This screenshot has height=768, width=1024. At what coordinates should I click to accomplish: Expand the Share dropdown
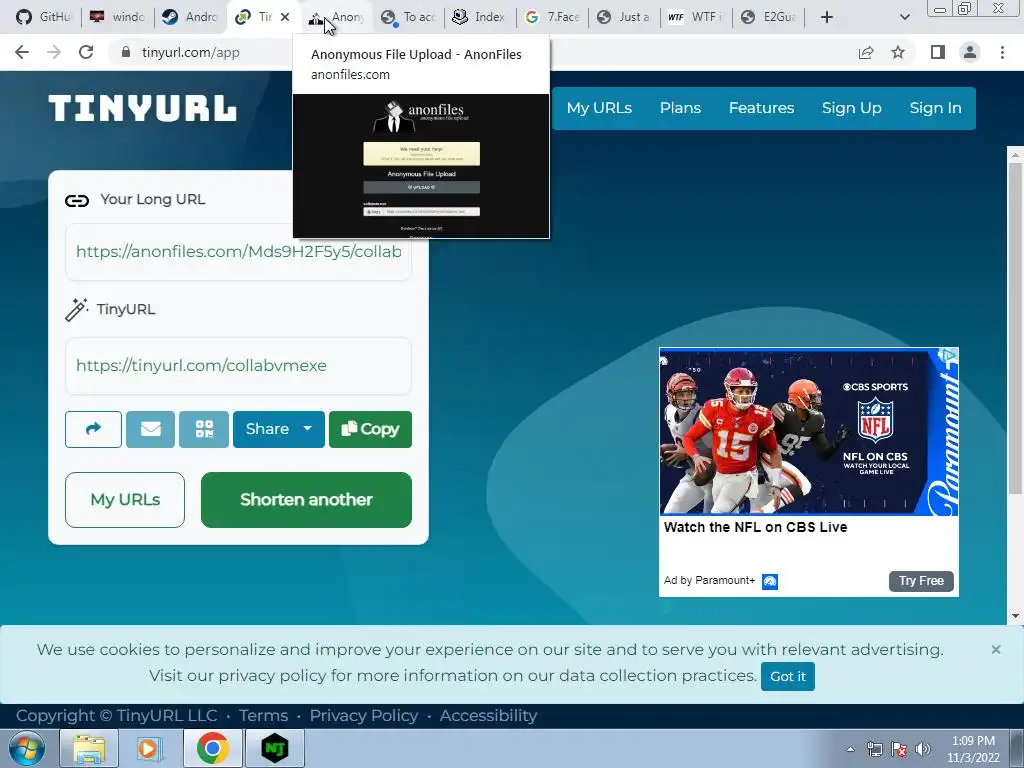pos(279,429)
